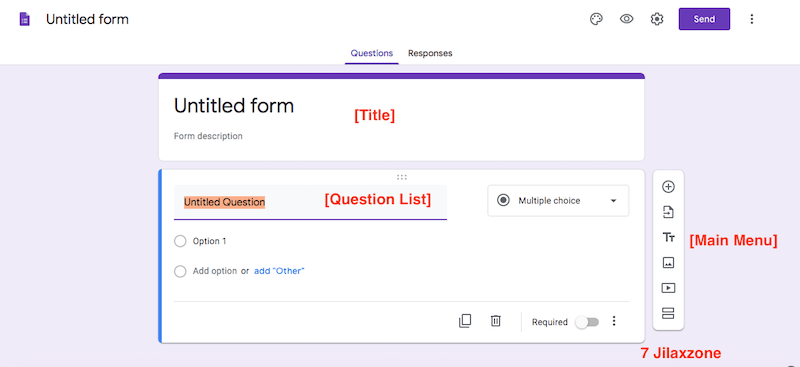The image size is (800, 367).
Task: Preview the form with eye icon
Action: pyautogui.click(x=627, y=19)
